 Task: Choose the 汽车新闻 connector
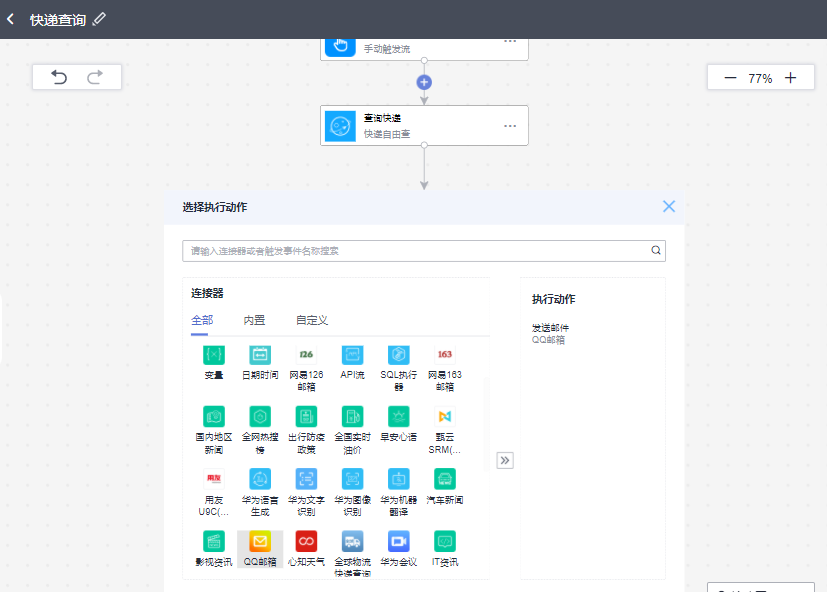point(445,487)
